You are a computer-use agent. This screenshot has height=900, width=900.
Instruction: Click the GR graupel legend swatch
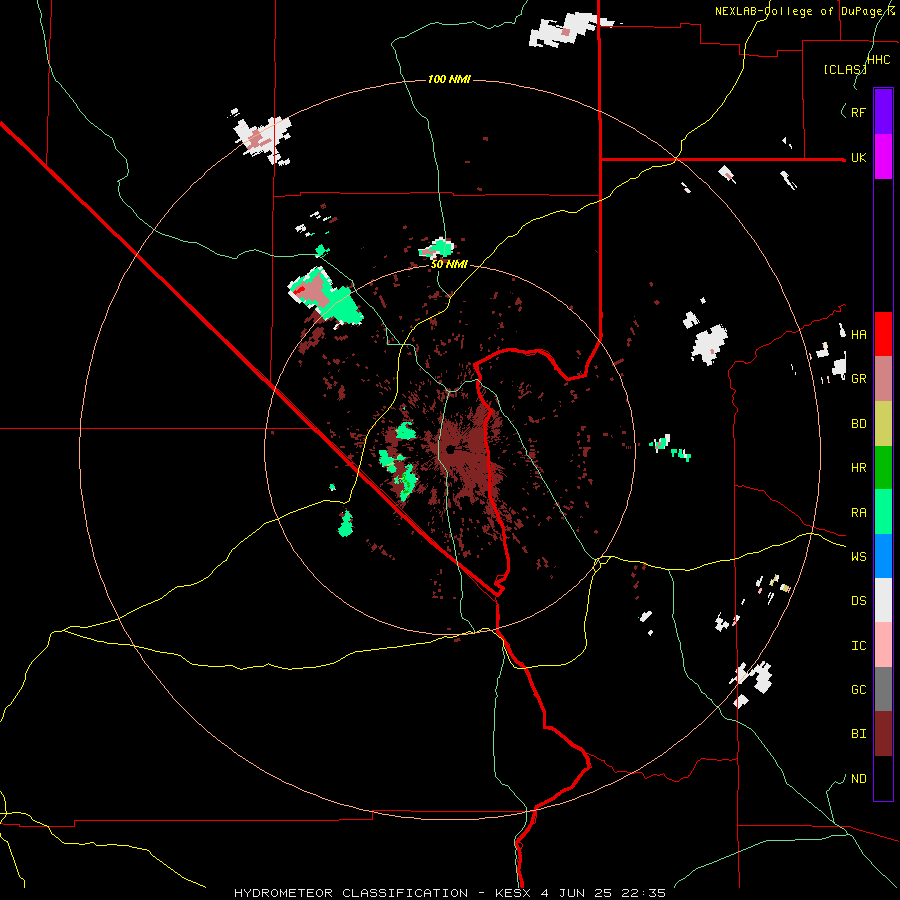coord(883,378)
